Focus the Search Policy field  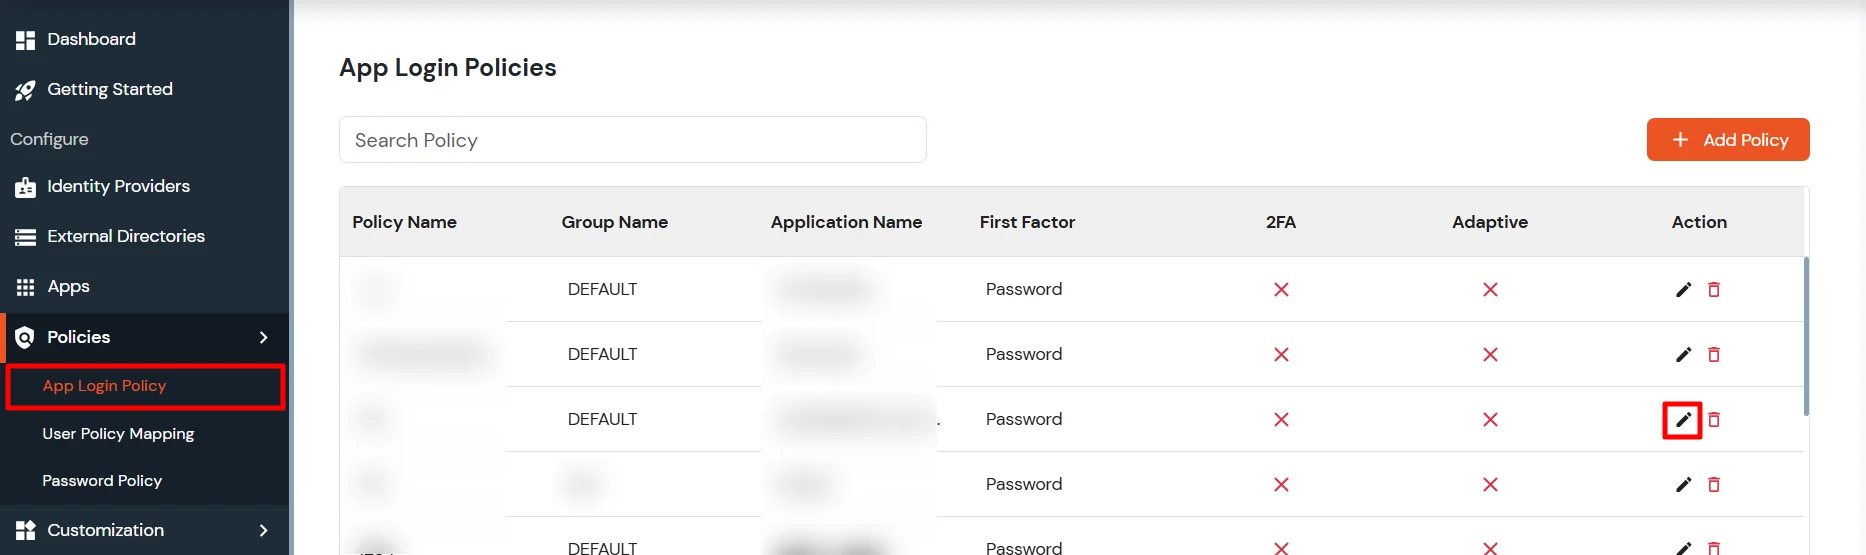[633, 140]
